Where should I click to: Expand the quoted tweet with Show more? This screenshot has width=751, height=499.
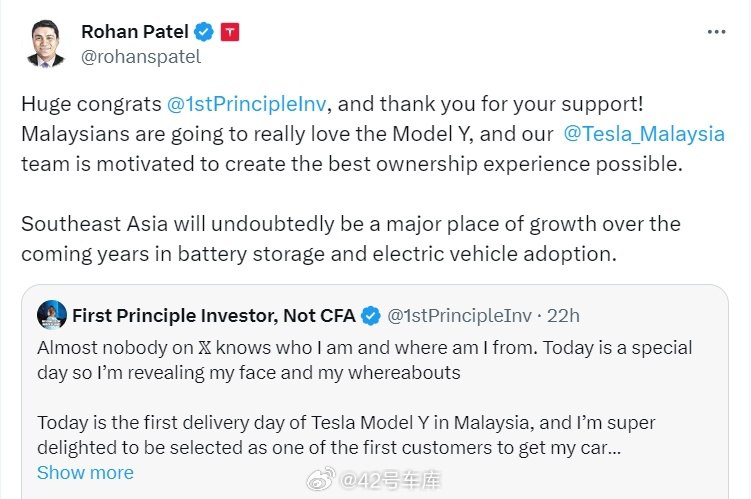click(85, 473)
